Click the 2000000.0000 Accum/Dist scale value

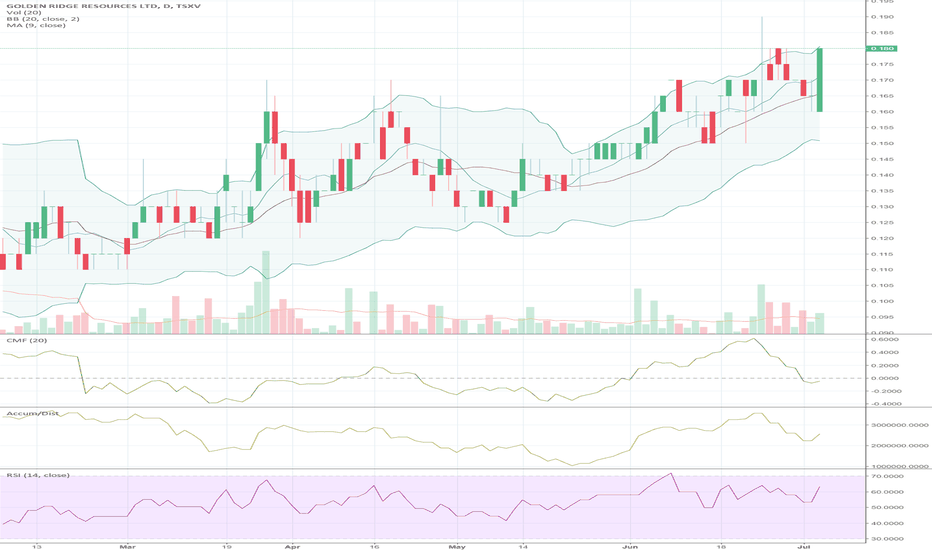tap(900, 445)
